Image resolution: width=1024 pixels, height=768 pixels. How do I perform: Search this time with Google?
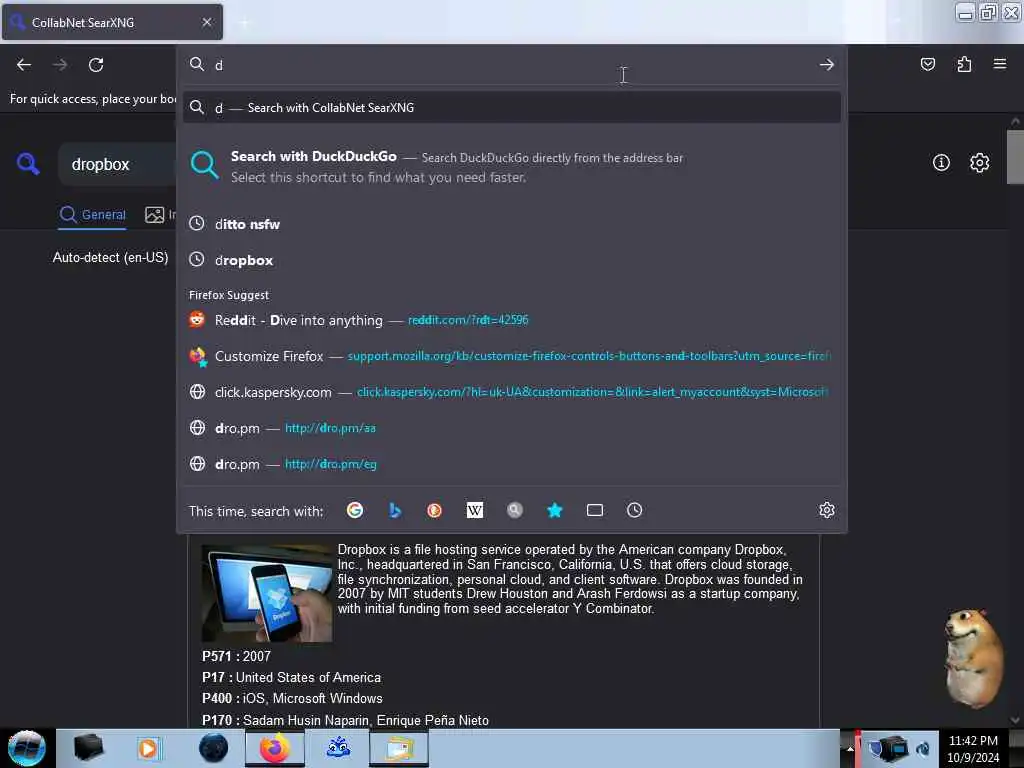pos(355,510)
